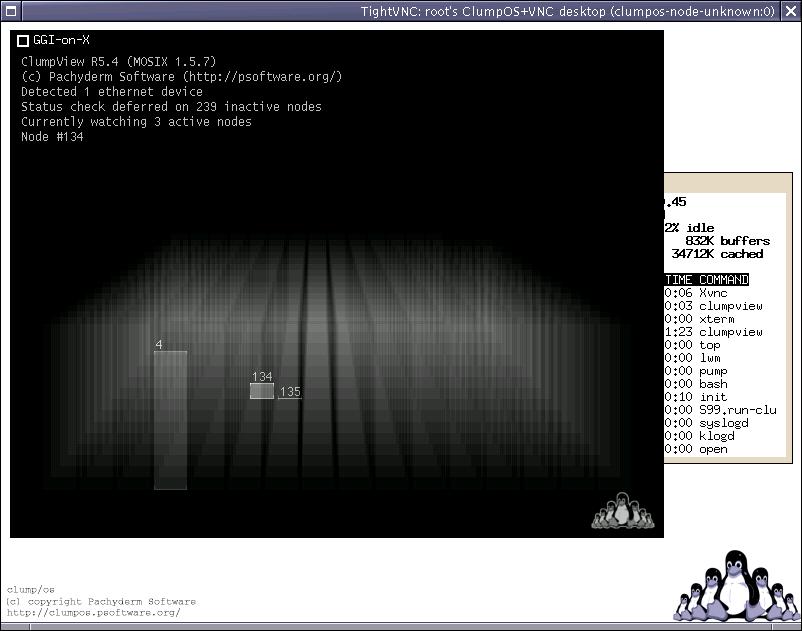Open the TightVNC window menu icon
Viewport: 802px width, 631px height.
[11, 11]
